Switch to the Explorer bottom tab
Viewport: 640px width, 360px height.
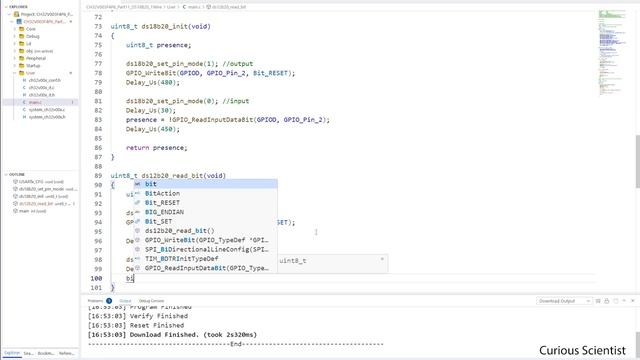(12, 353)
